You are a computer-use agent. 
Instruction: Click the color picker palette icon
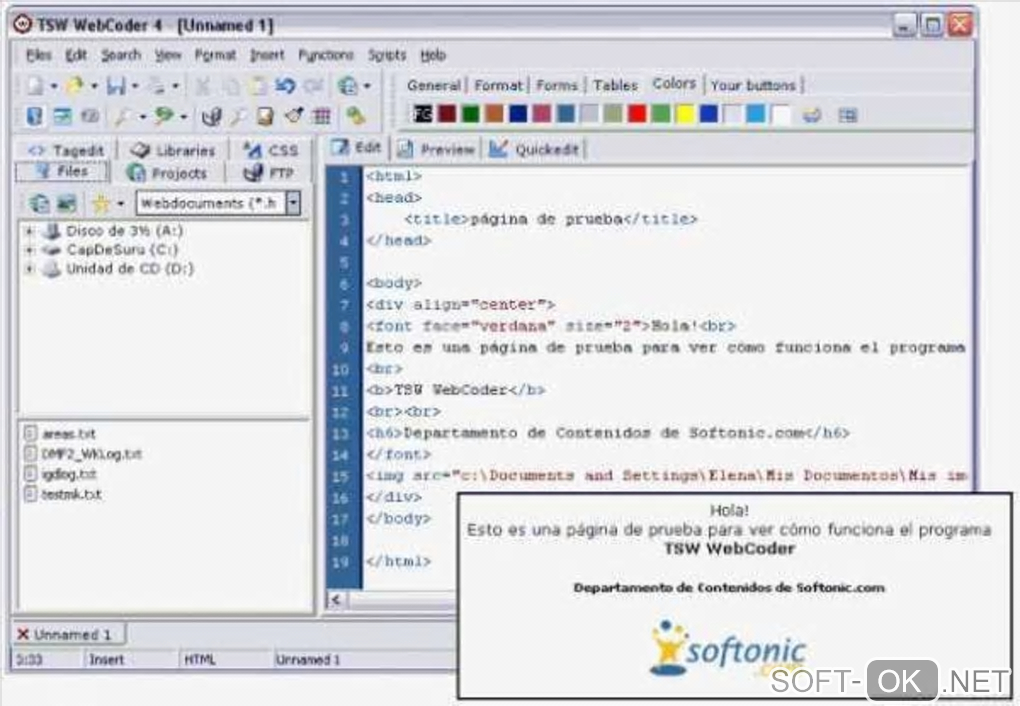811,115
